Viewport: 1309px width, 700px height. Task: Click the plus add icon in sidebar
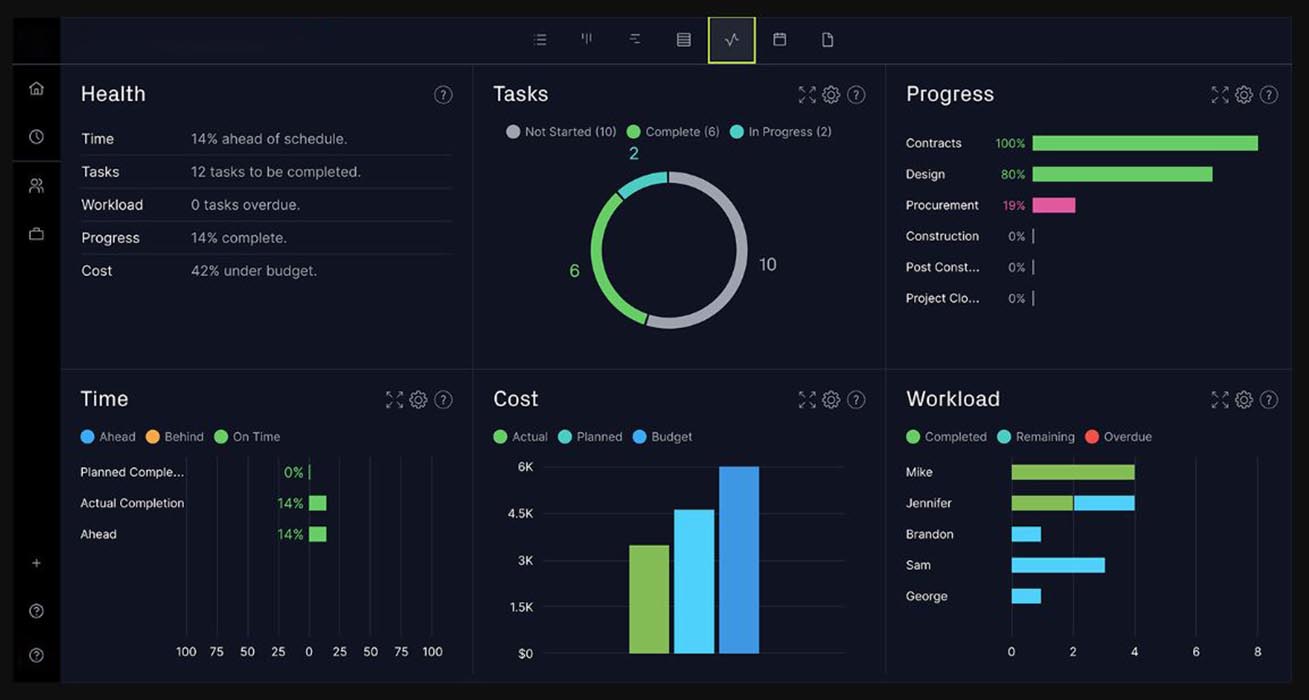36,563
